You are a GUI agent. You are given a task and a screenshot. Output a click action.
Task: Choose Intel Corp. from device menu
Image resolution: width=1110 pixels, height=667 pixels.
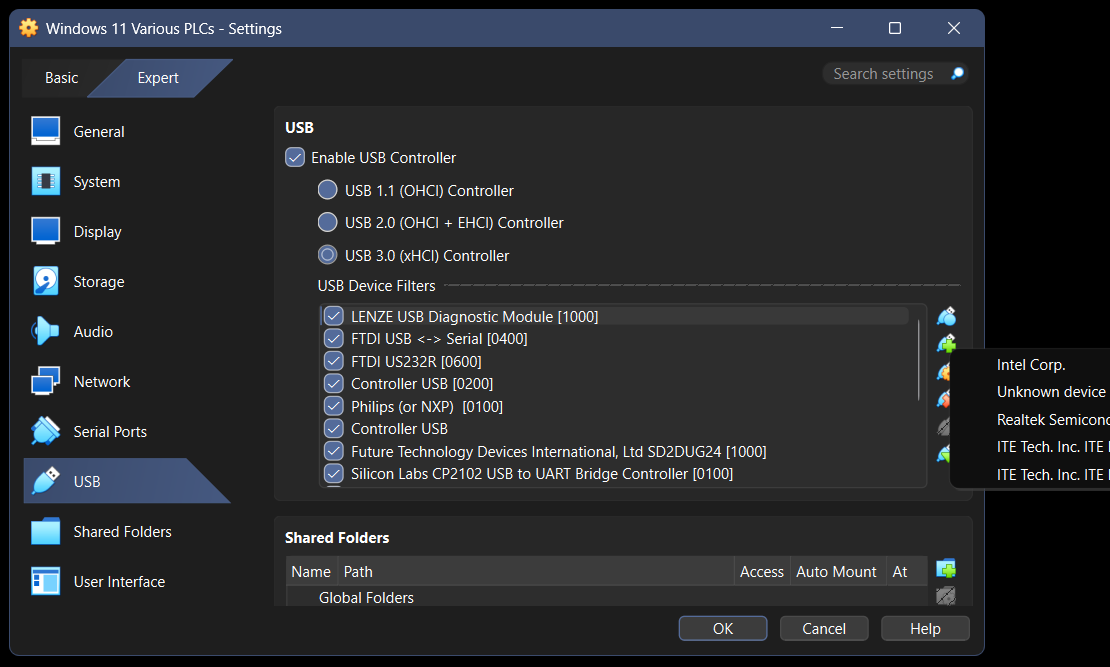point(1031,365)
